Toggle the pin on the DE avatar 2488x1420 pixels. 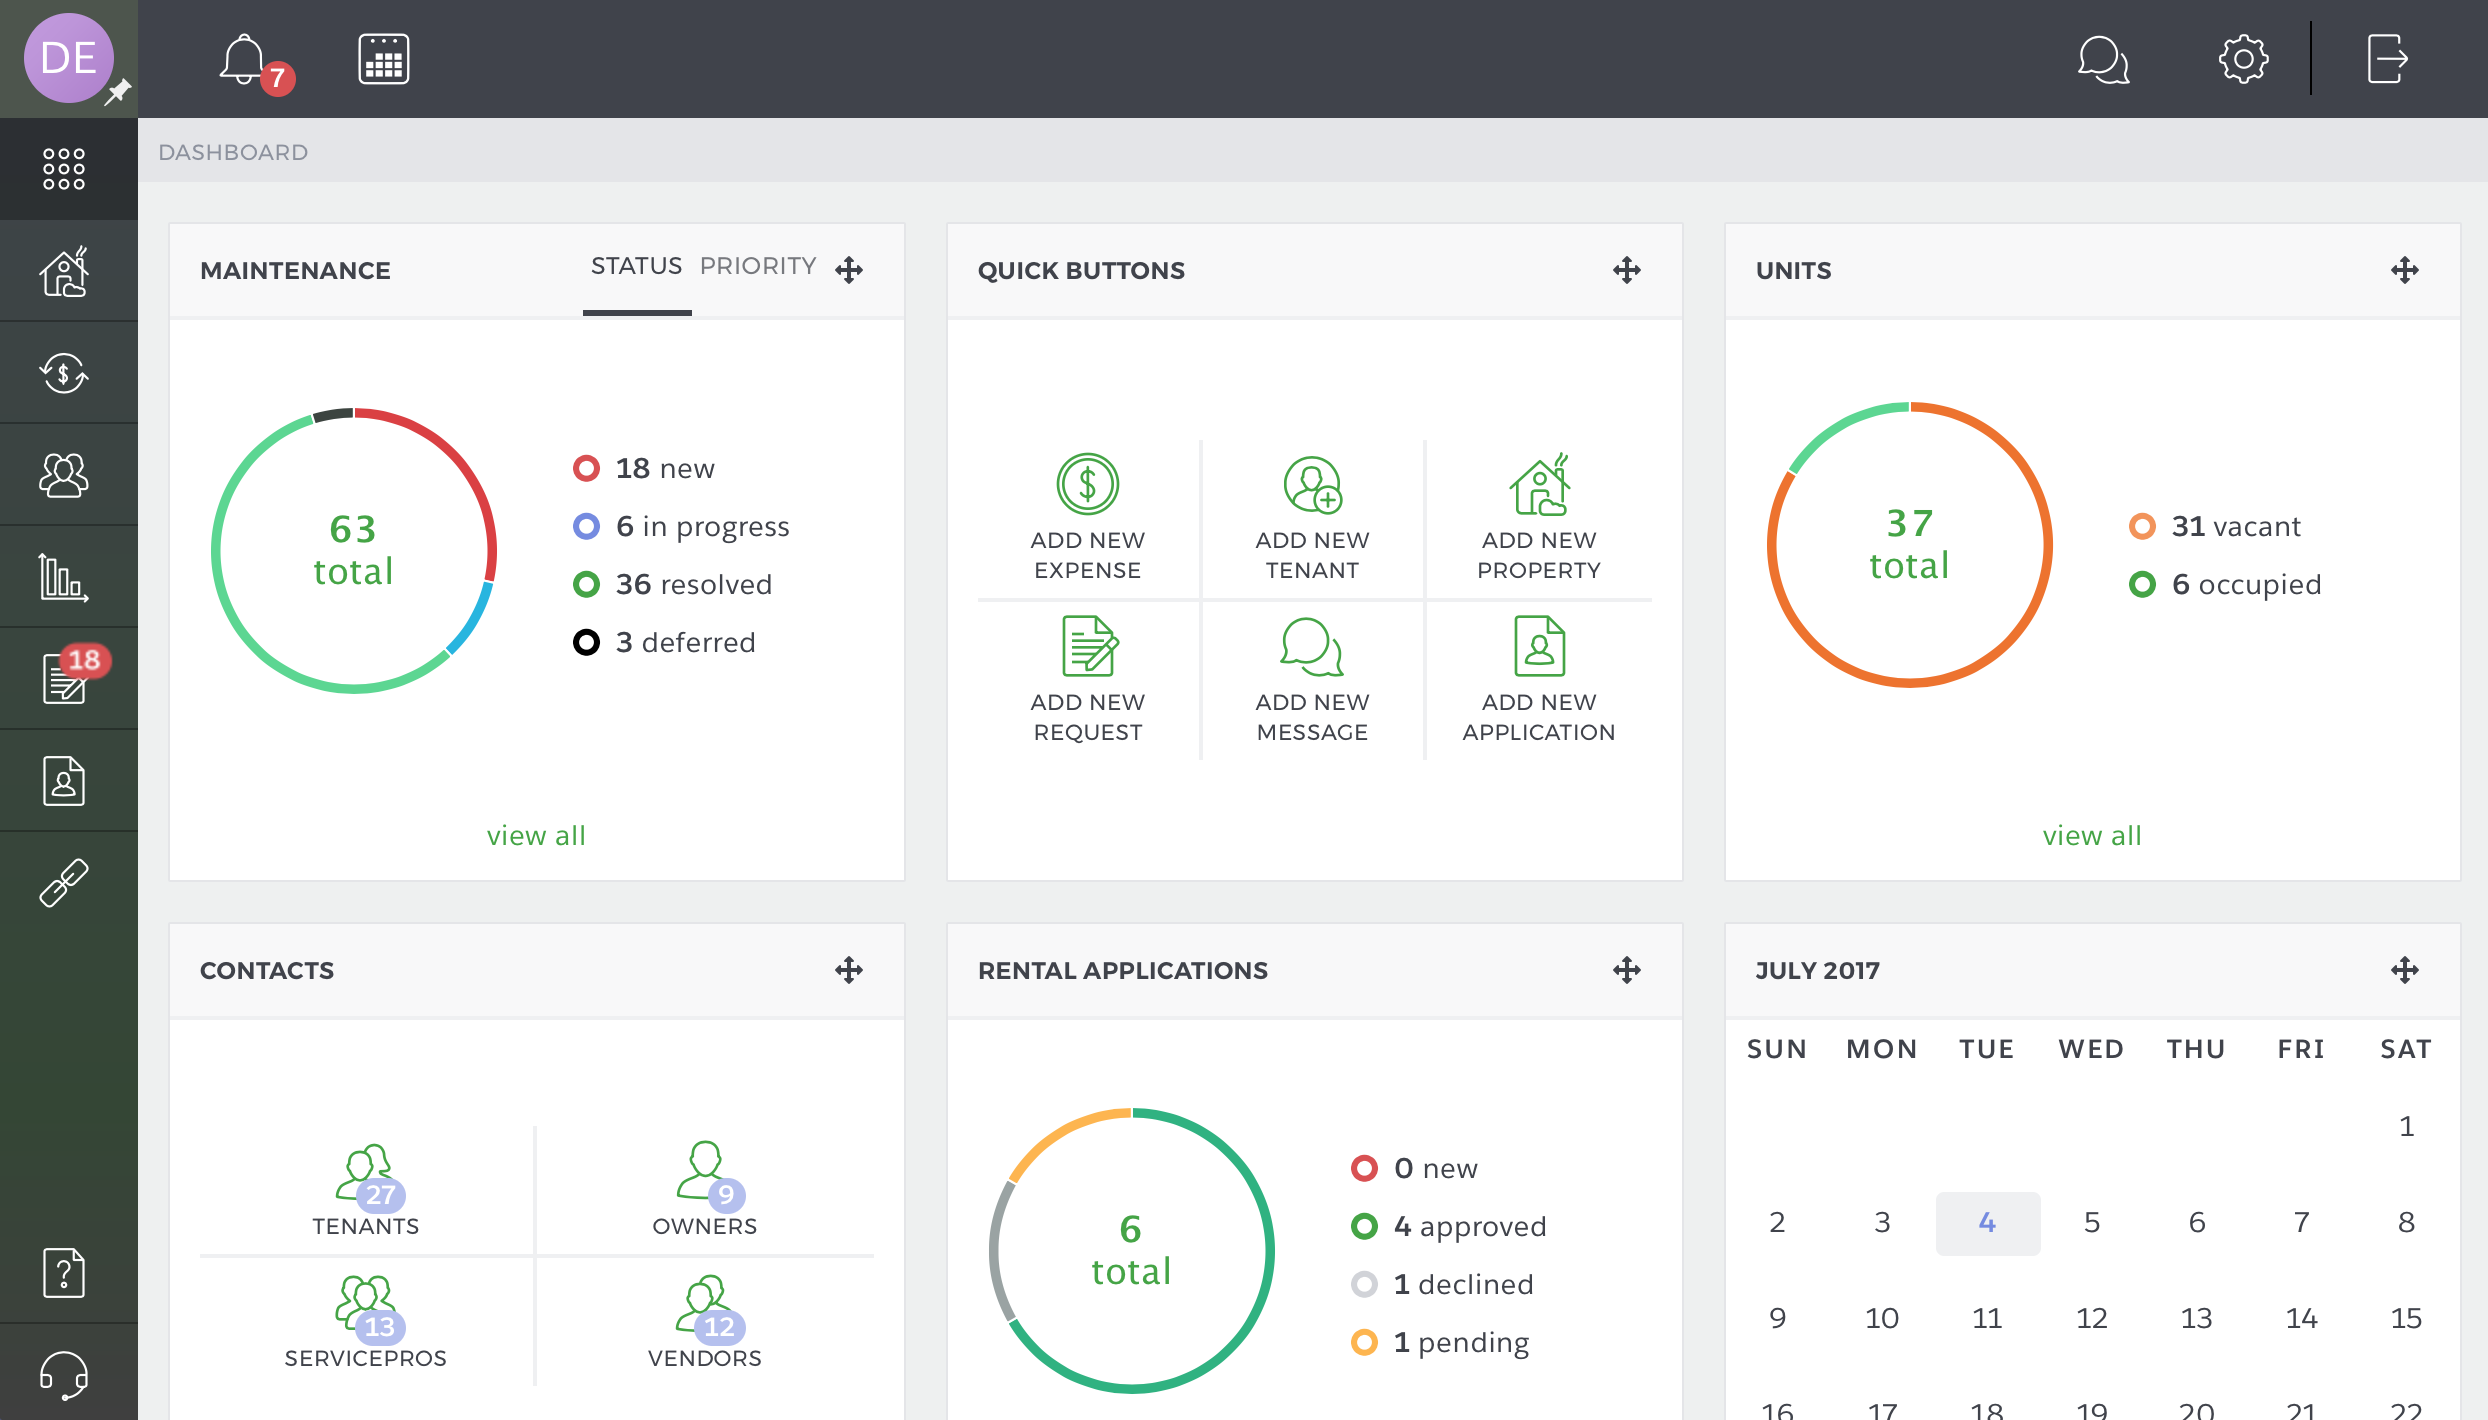pyautogui.click(x=119, y=92)
